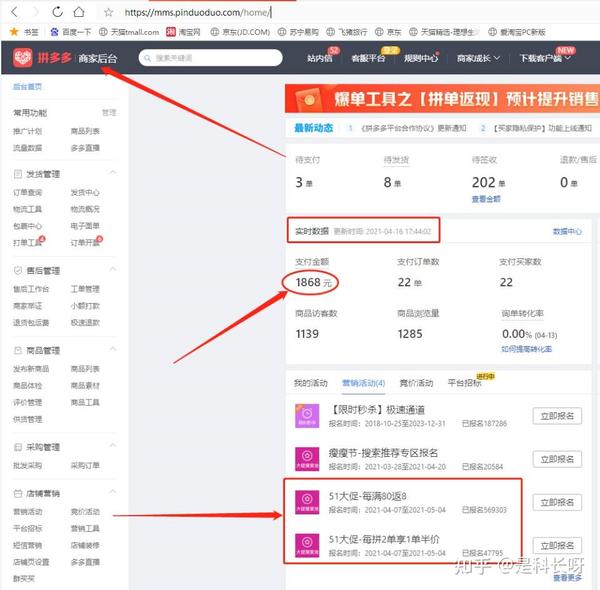Viewport: 600px width, 590px height.
Task: Open 天猫tmall.com bookmark
Action: tap(129, 32)
